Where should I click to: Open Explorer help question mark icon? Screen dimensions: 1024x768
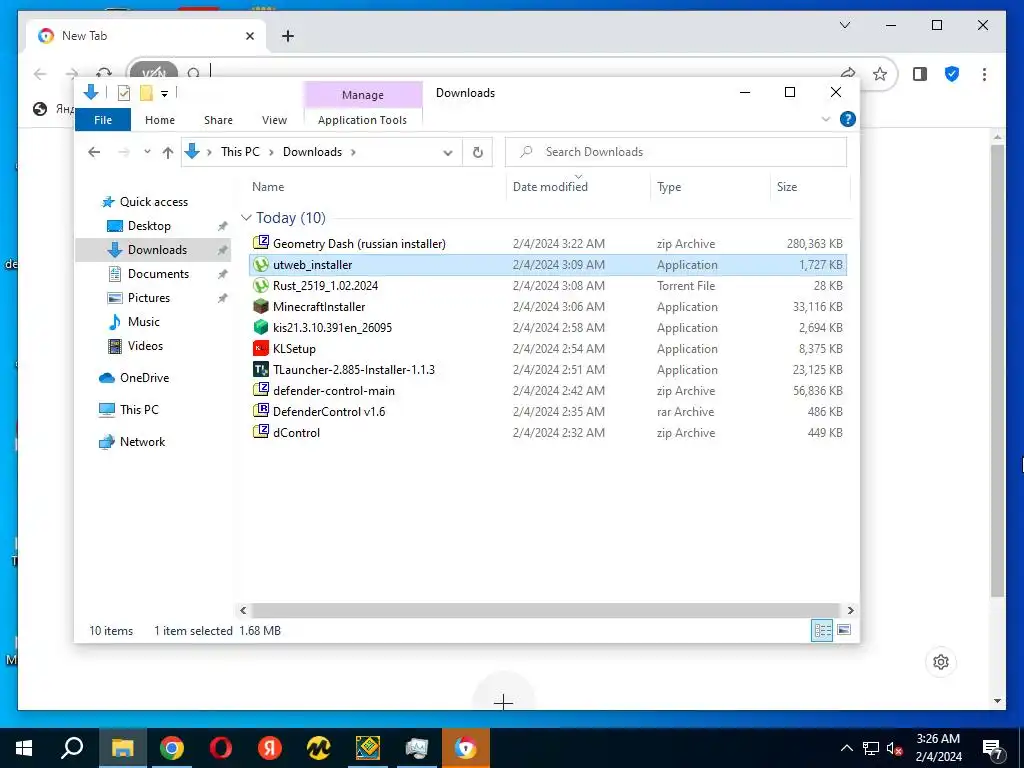coord(848,119)
